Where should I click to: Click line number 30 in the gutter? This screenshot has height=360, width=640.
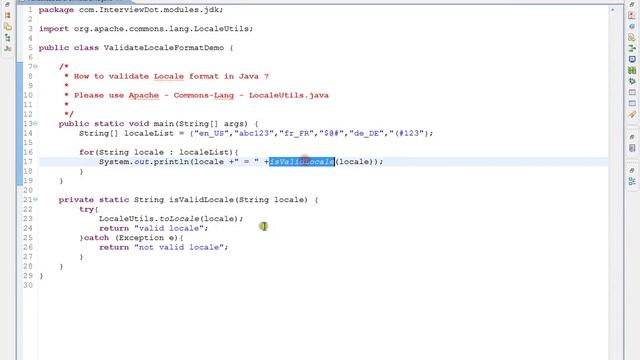[x=28, y=285]
